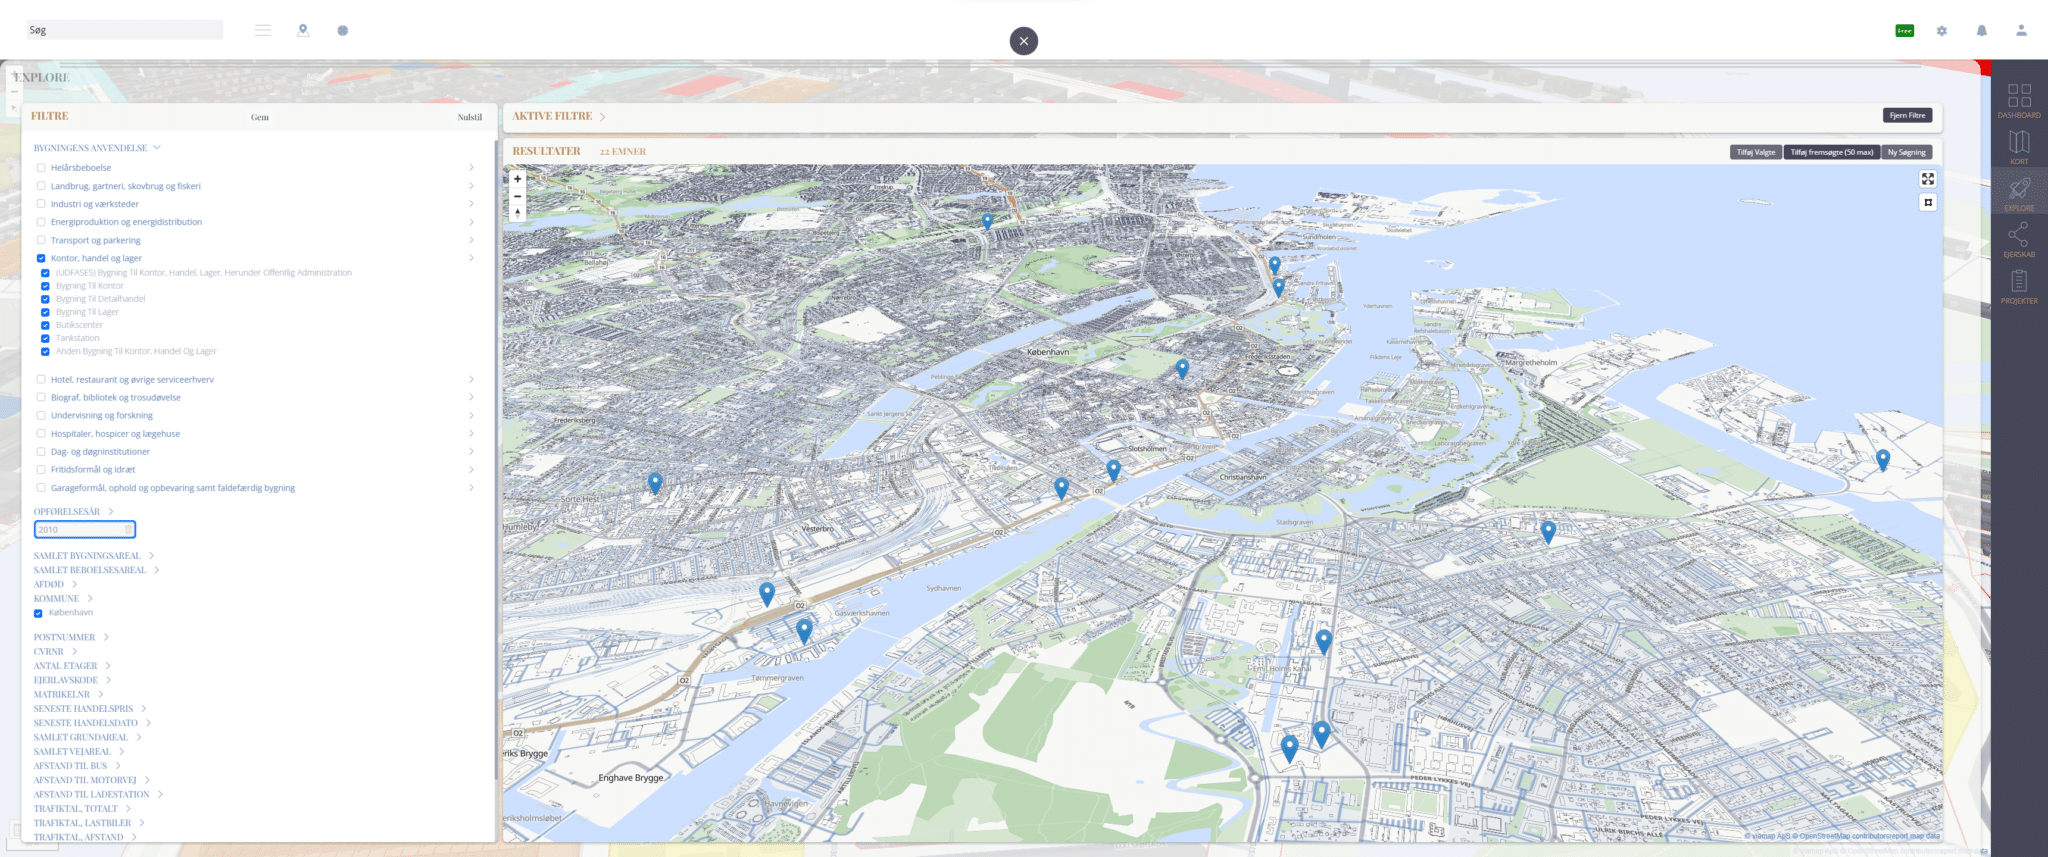Image resolution: width=2048 pixels, height=857 pixels.
Task: Open the hamburger menu in the top bar
Action: click(x=263, y=30)
